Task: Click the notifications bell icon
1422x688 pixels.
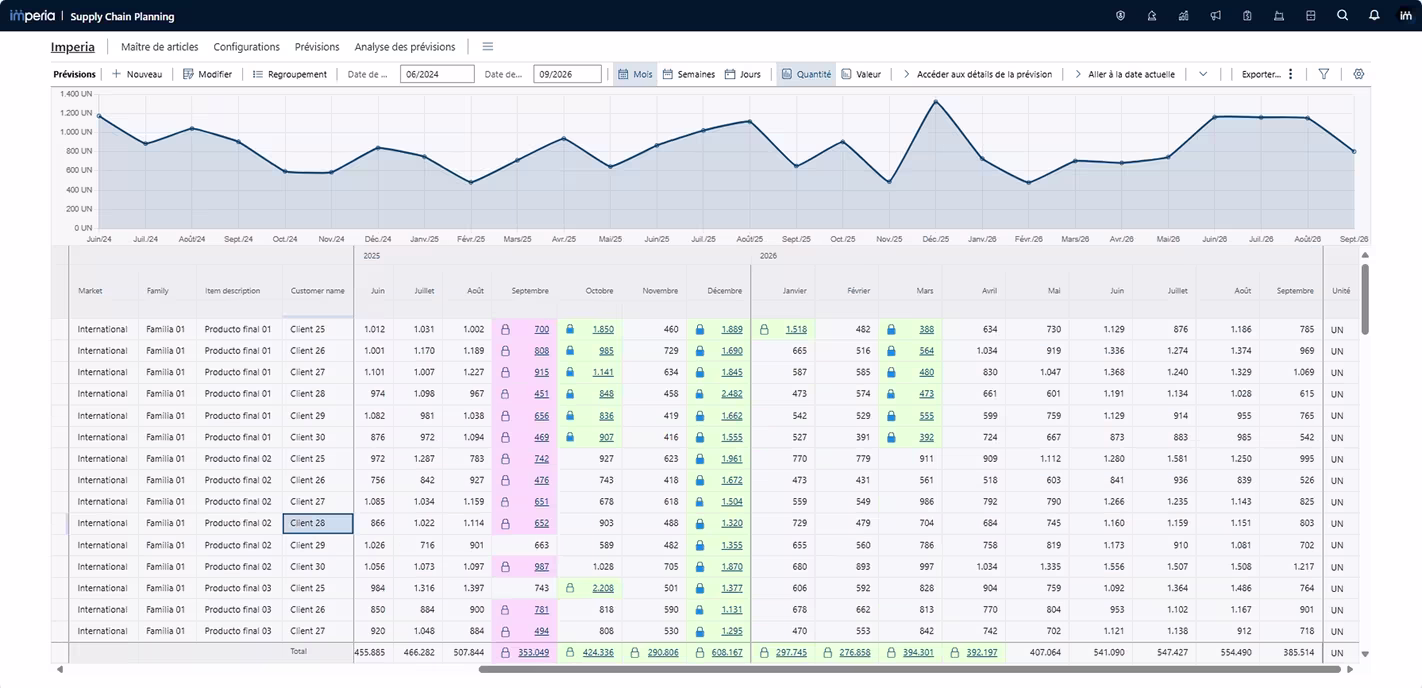Action: (x=1374, y=16)
